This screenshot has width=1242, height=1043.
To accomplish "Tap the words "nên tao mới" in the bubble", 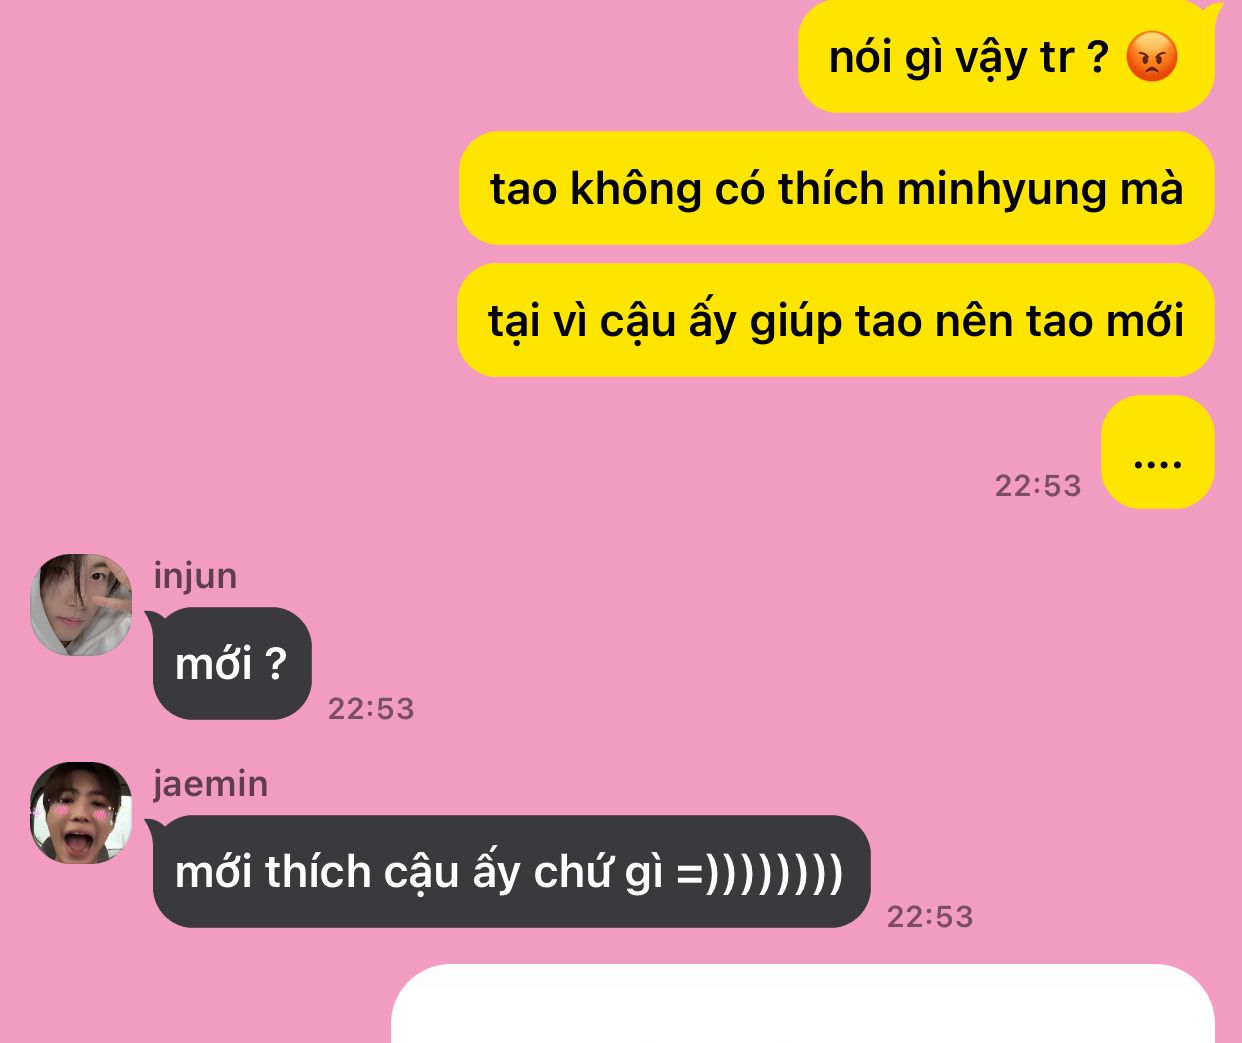I will 1060,321.
